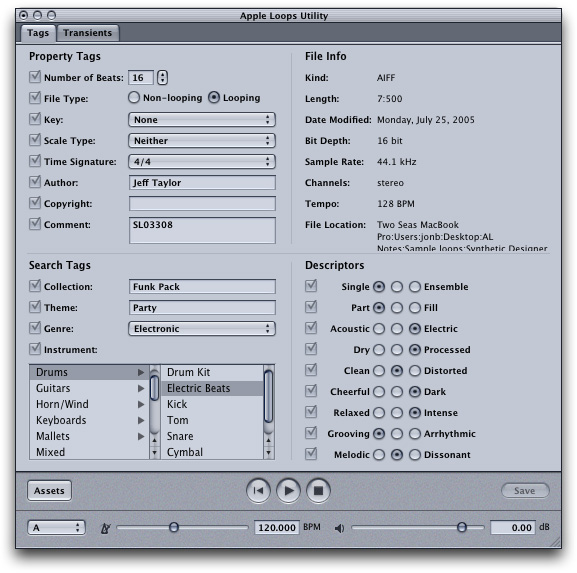The width and height of the screenshot is (577, 573).
Task: Select the Looping radio button
Action: coord(214,98)
